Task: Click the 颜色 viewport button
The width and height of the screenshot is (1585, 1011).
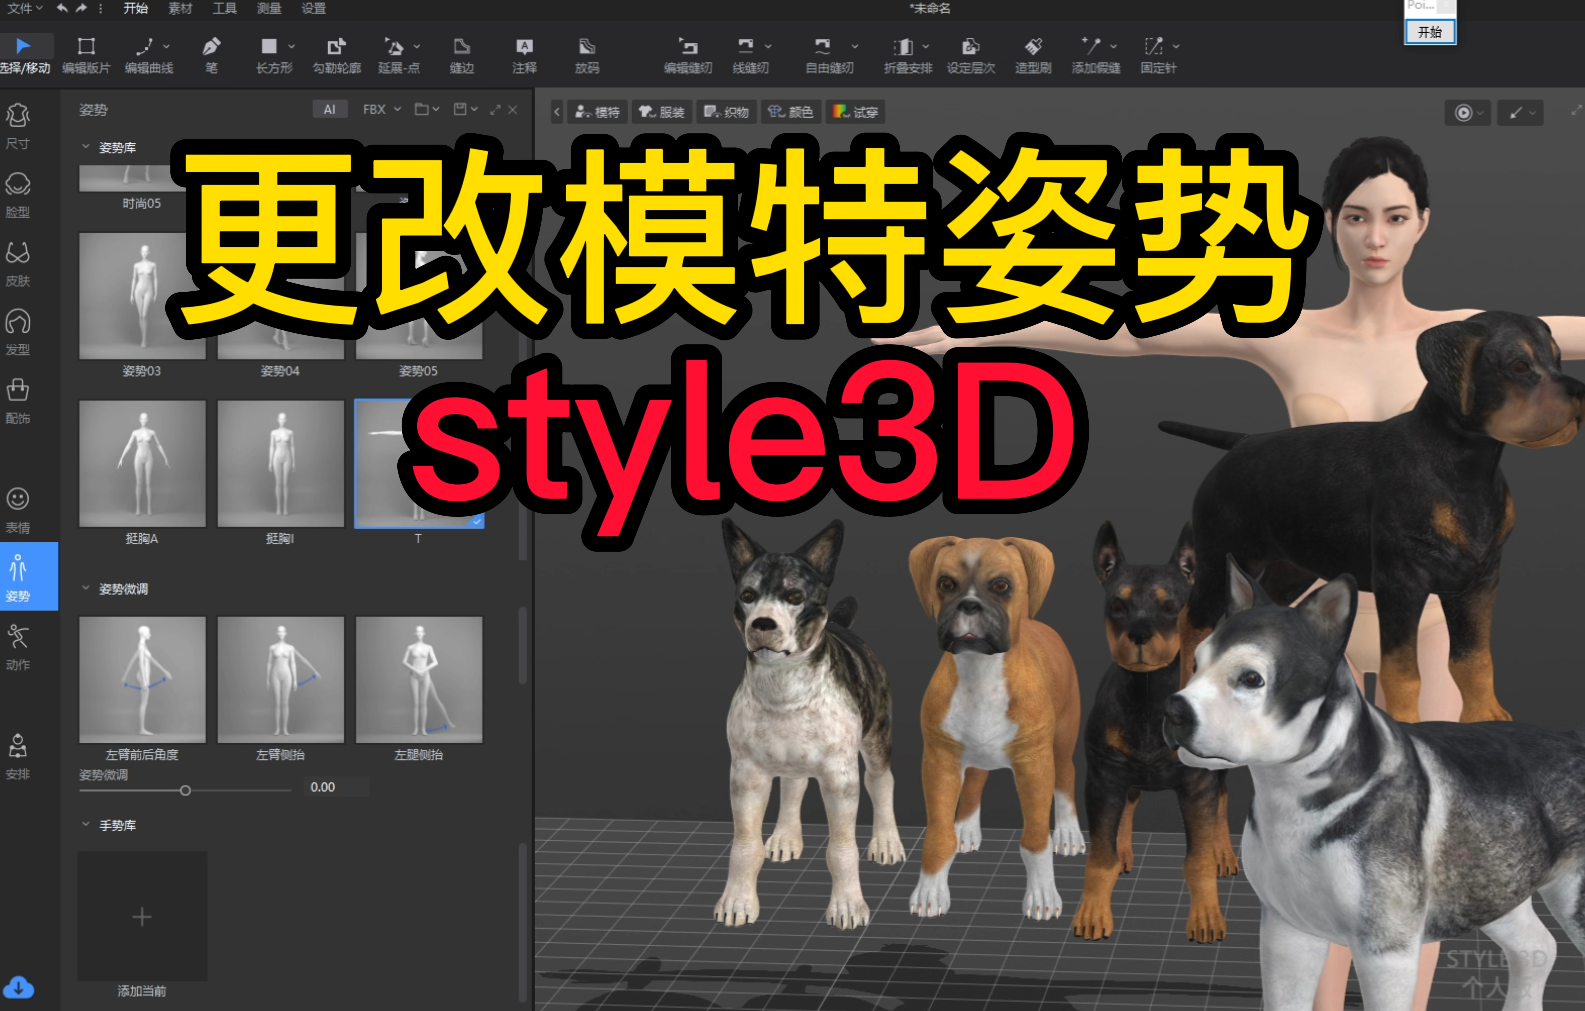Action: pos(790,112)
